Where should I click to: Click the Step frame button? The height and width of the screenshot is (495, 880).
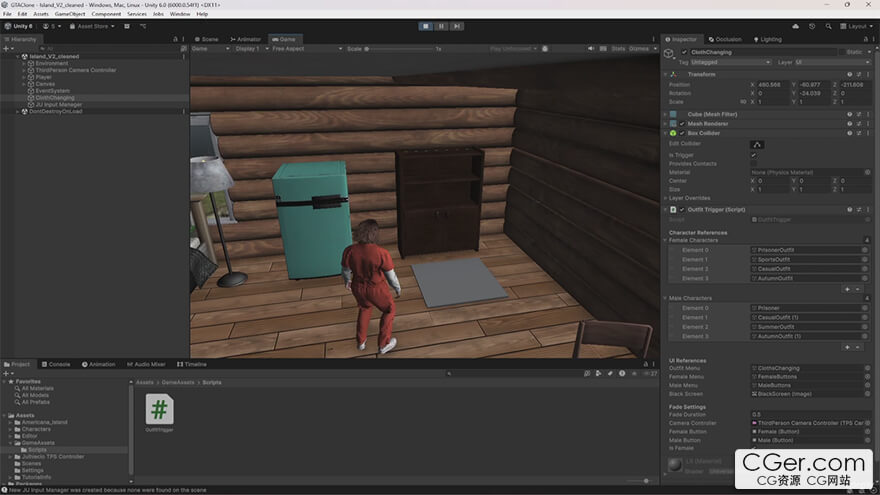pyautogui.click(x=456, y=26)
